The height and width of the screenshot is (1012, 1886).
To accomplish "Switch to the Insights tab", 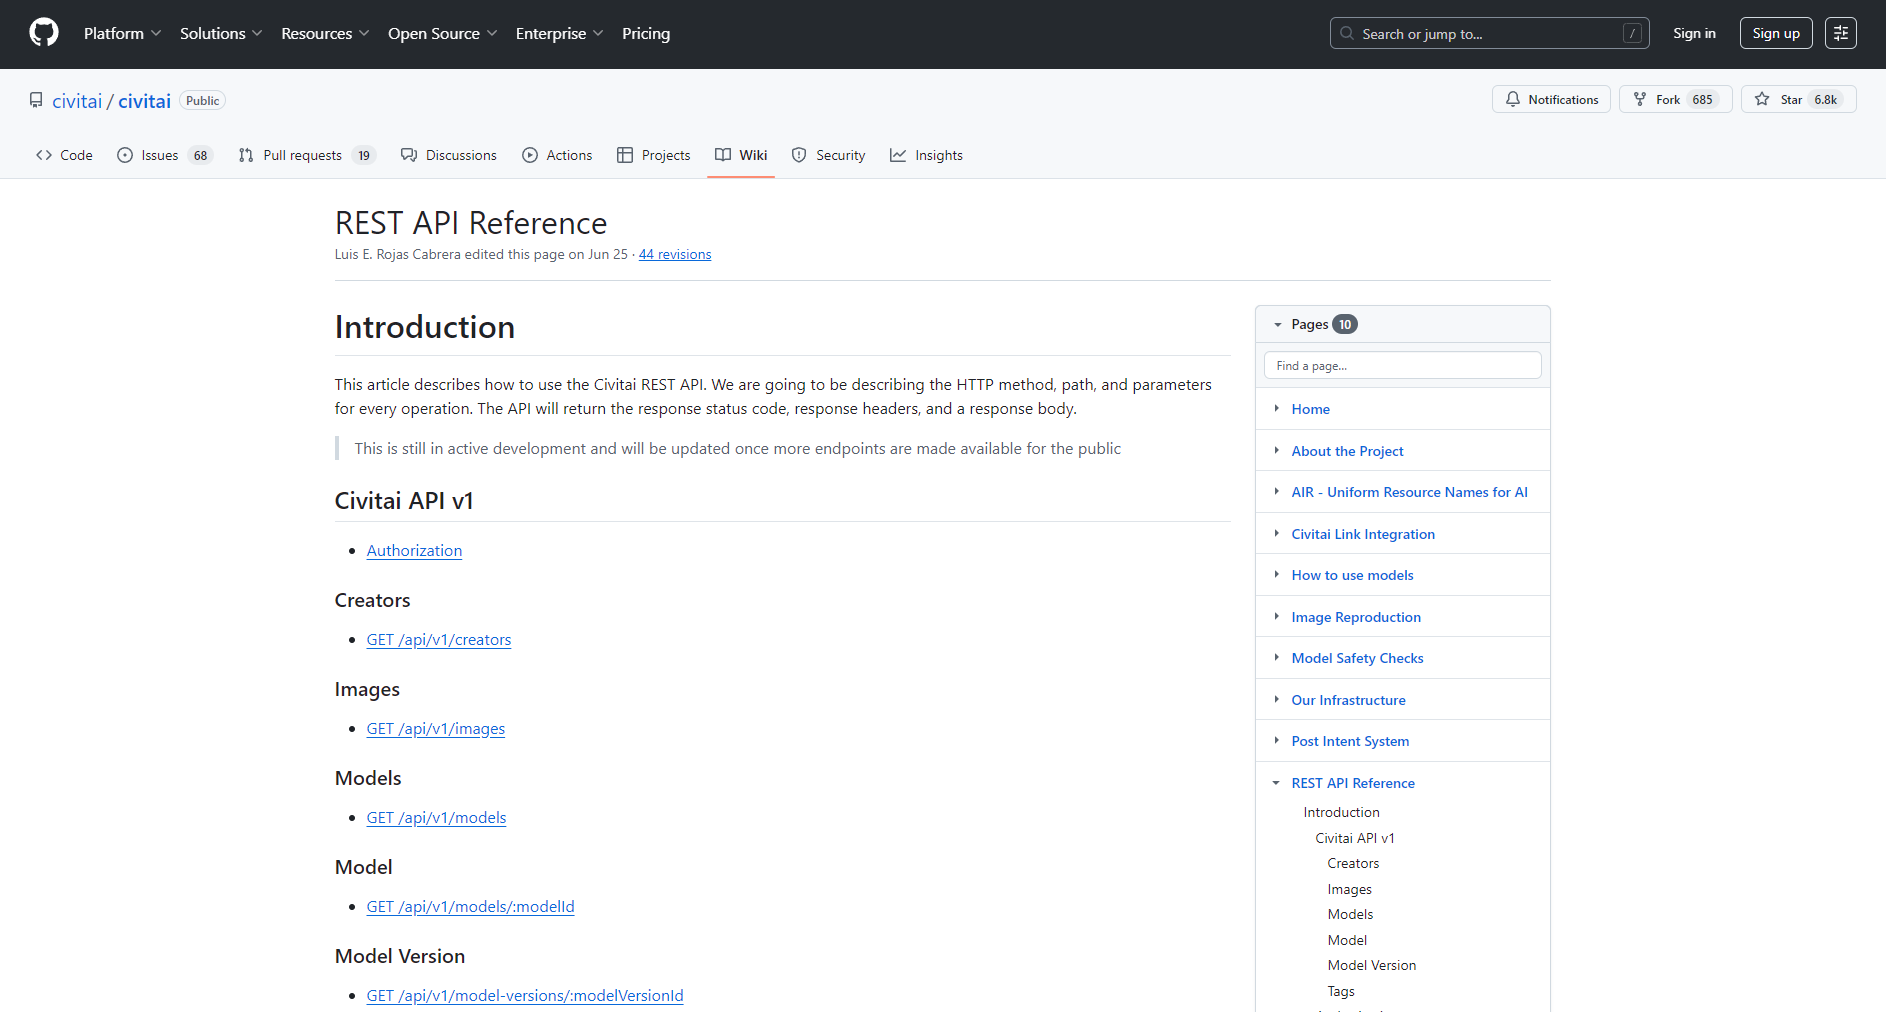I will point(926,155).
